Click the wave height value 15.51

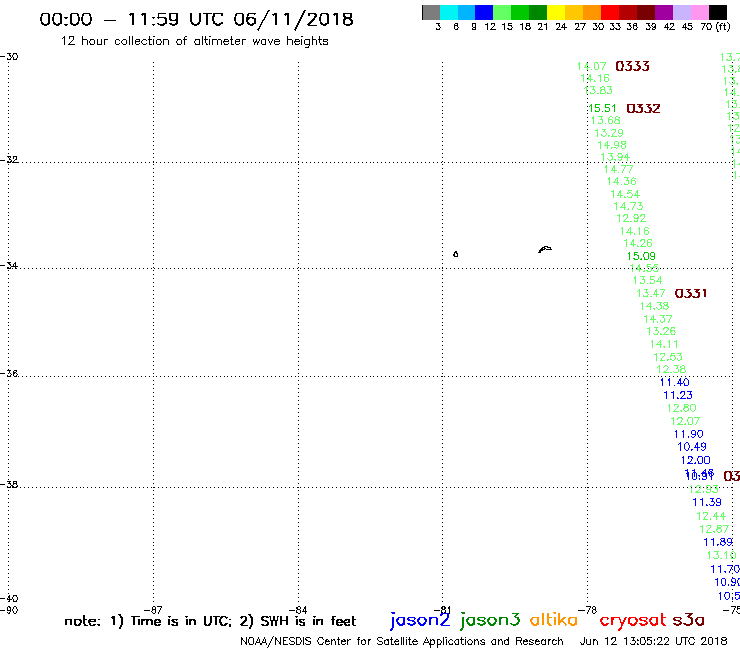pos(602,109)
